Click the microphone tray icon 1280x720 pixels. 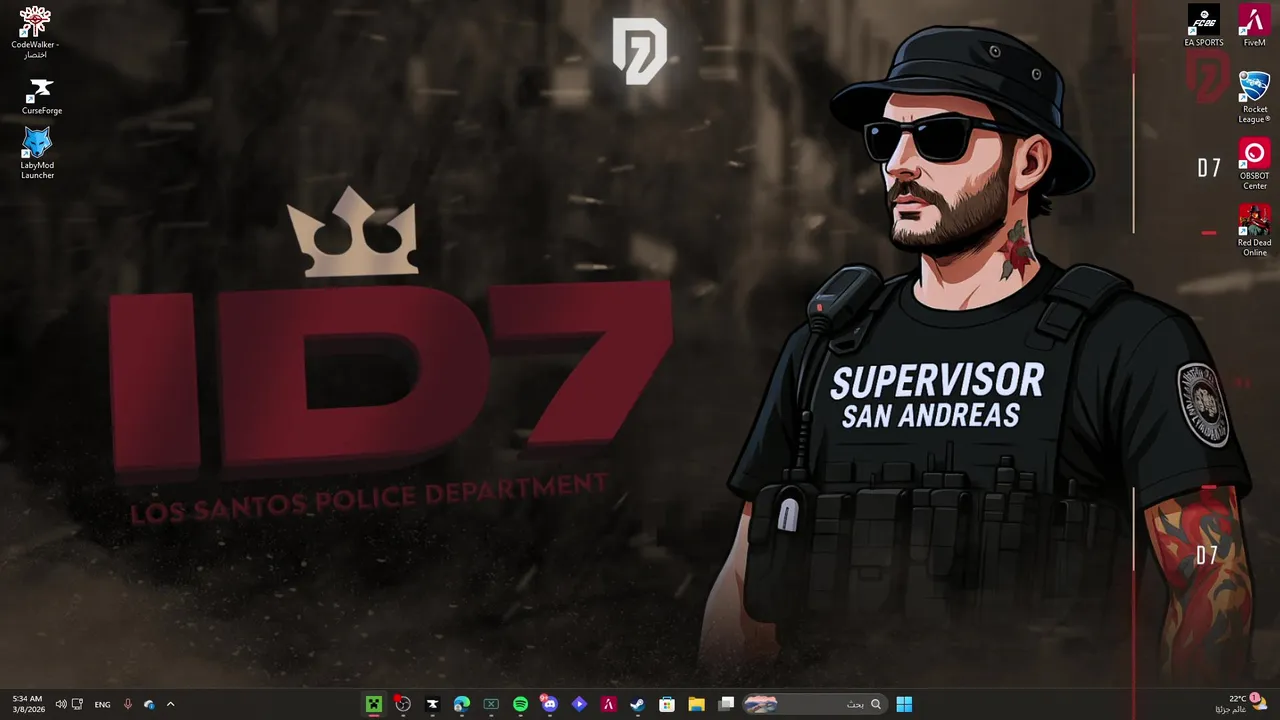128,704
